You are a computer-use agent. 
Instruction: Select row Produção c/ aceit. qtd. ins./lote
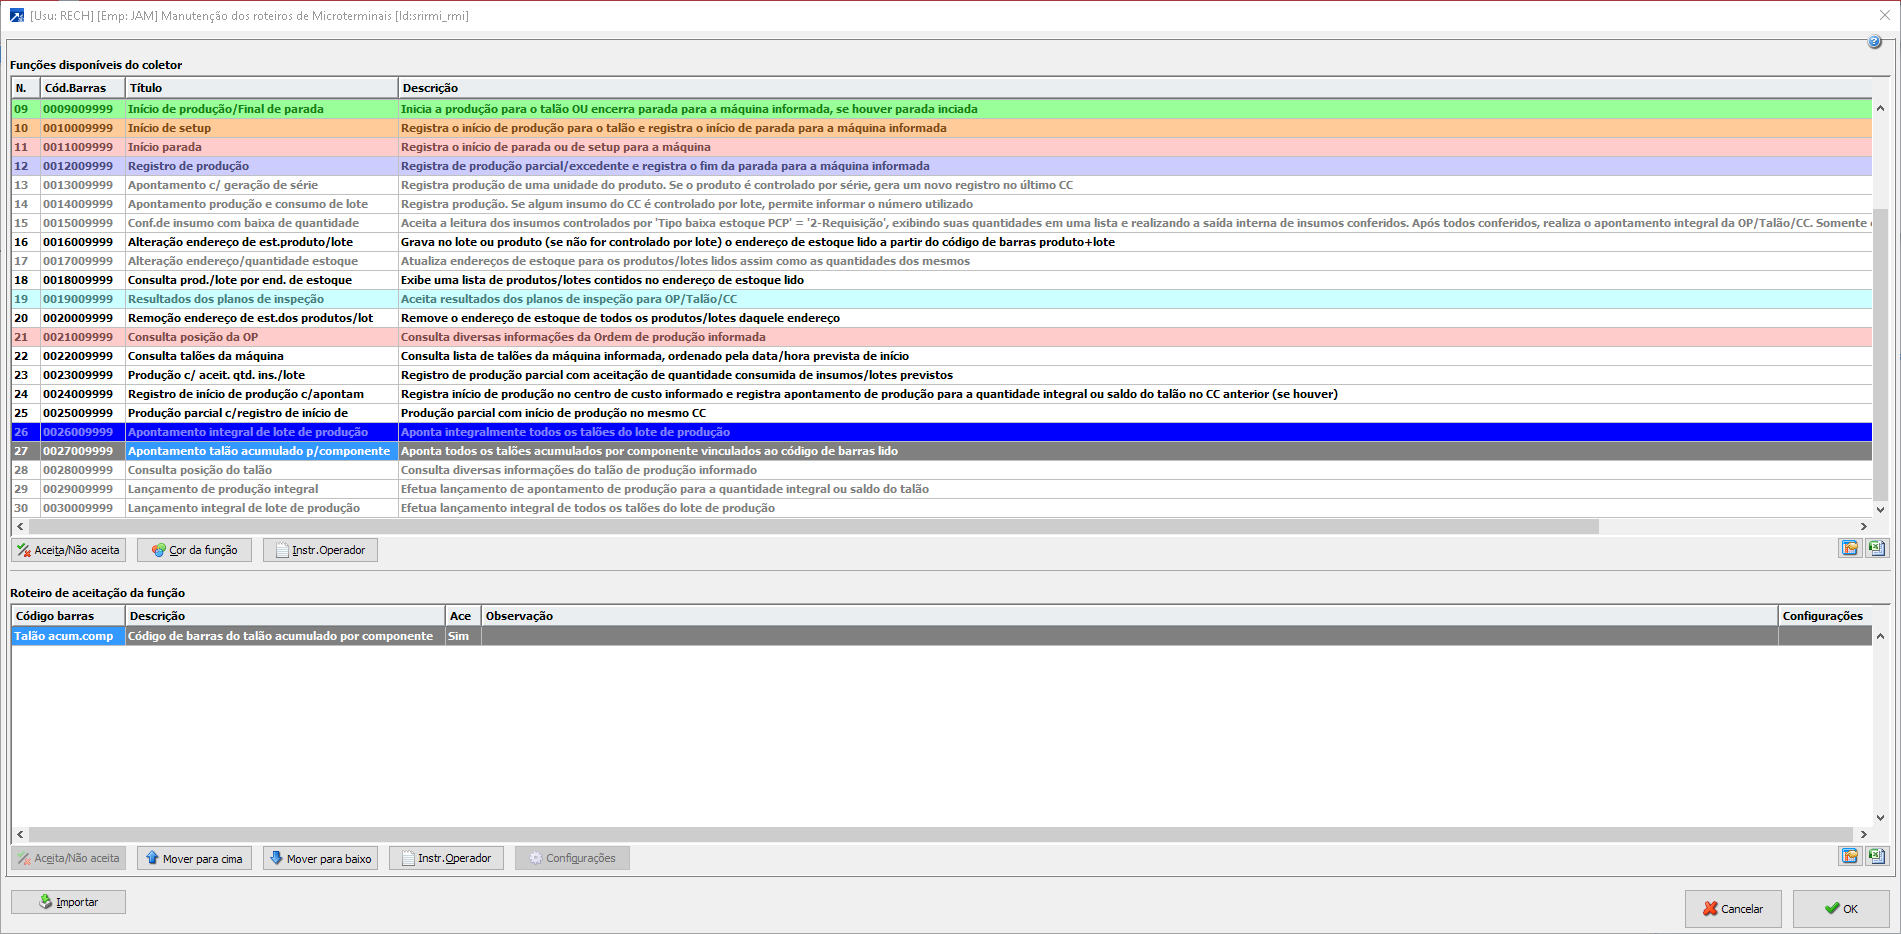(x=941, y=375)
